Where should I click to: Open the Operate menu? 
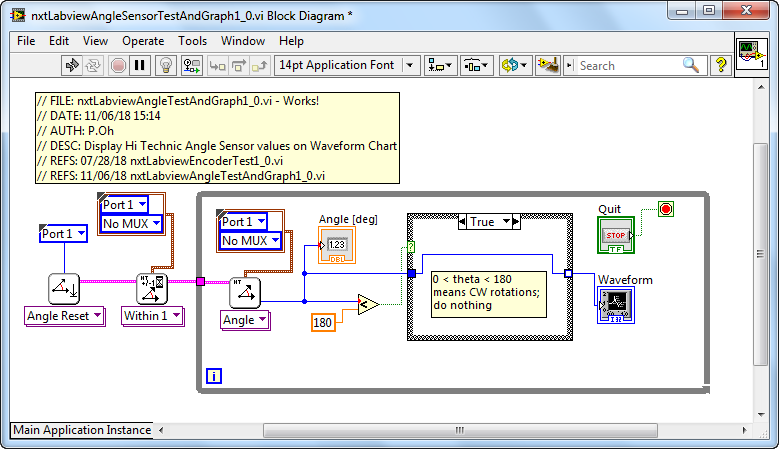coord(143,41)
